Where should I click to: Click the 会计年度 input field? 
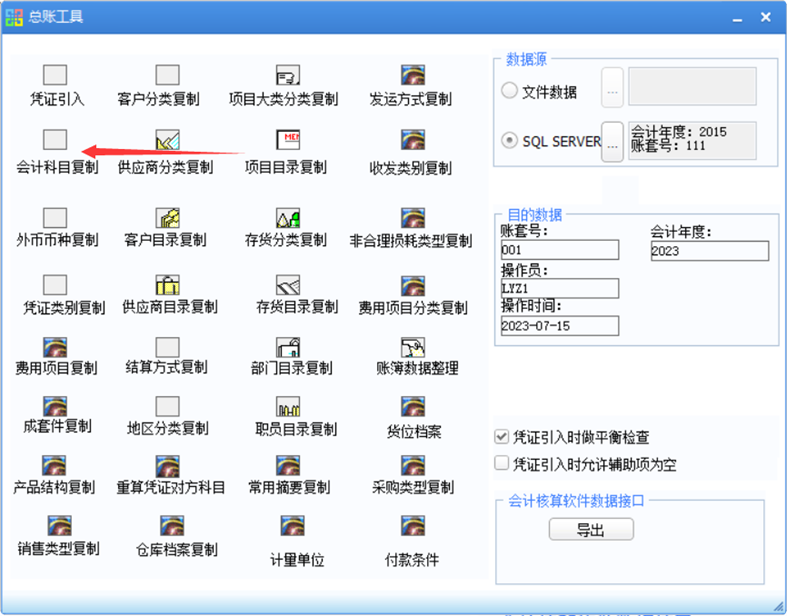click(x=710, y=251)
